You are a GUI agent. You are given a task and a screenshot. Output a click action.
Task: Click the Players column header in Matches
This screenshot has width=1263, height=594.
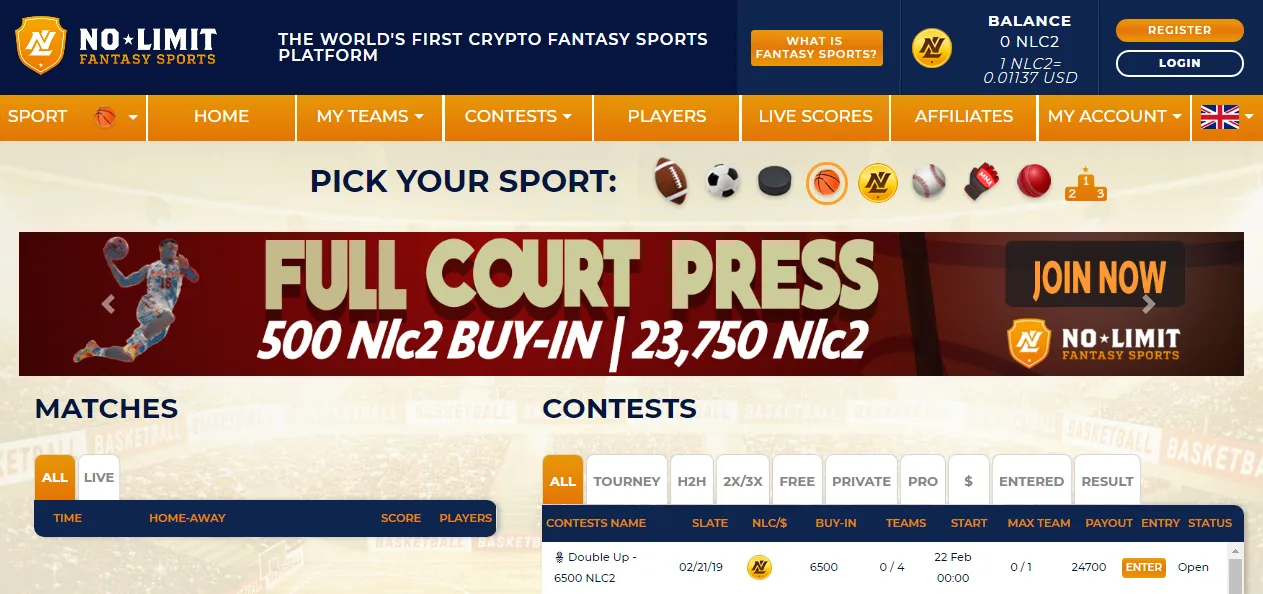click(466, 518)
